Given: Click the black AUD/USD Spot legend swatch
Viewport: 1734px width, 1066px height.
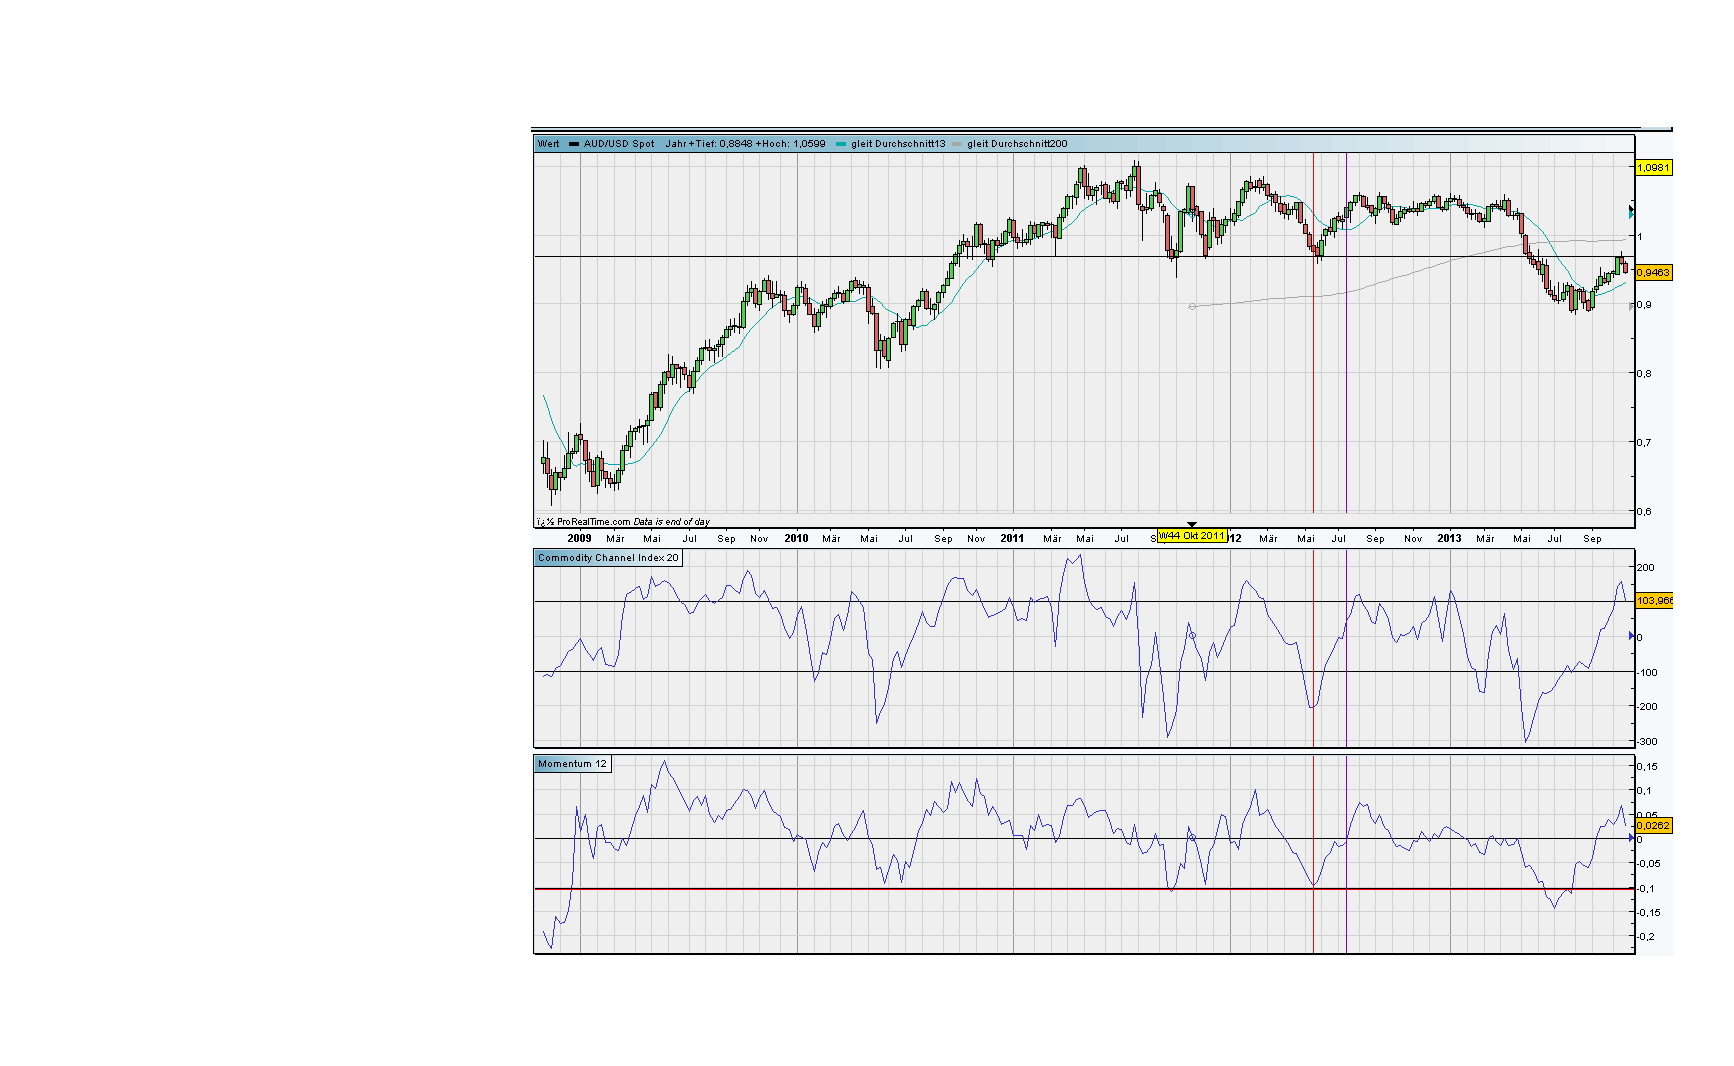Looking at the screenshot, I should tap(574, 144).
